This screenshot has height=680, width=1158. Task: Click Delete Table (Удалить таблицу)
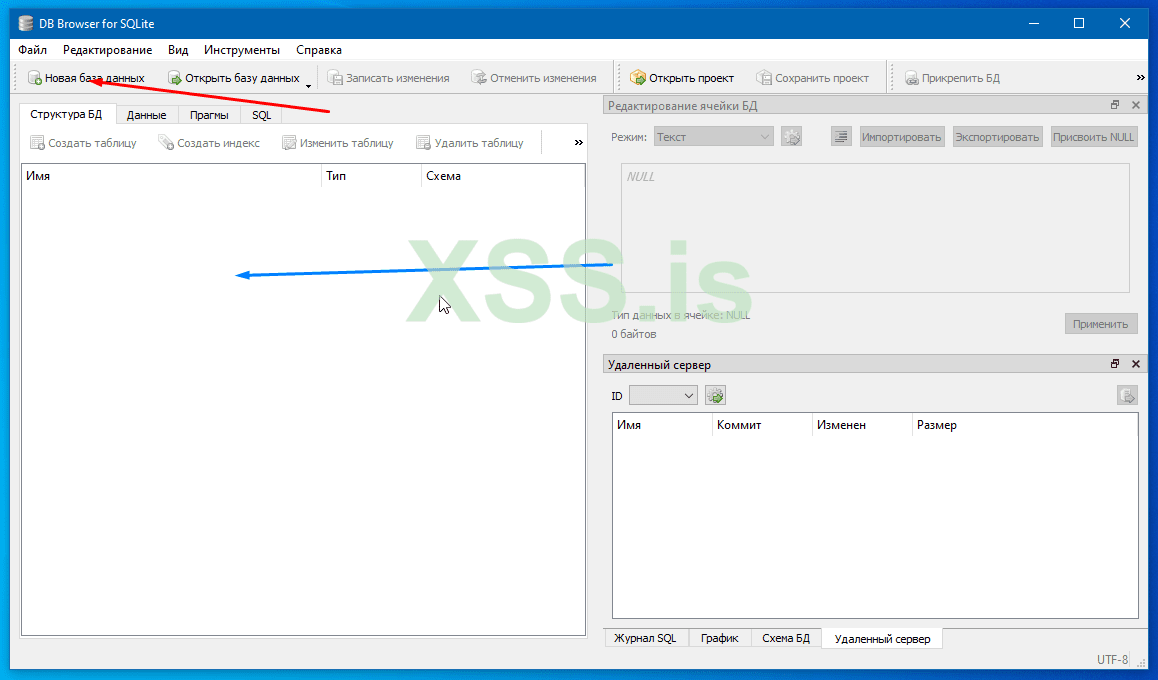coord(470,142)
